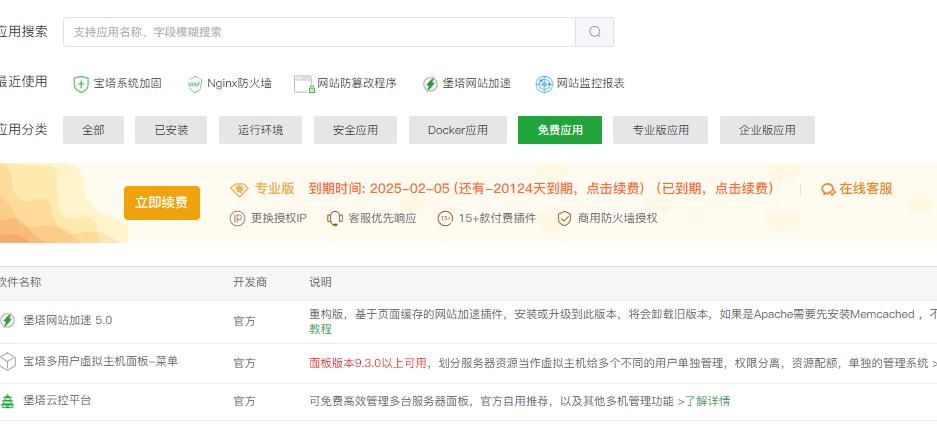
Task: Click the 专业版 label in banner
Action: (x=275, y=189)
